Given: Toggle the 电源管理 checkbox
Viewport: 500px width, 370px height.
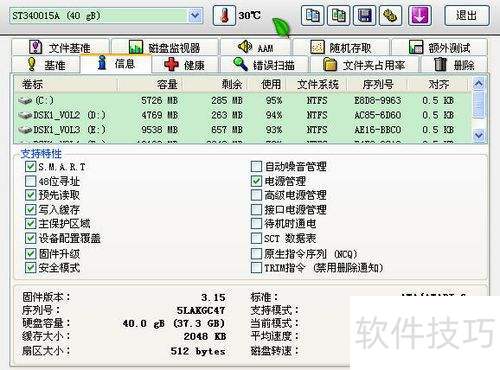Looking at the screenshot, I should [256, 181].
